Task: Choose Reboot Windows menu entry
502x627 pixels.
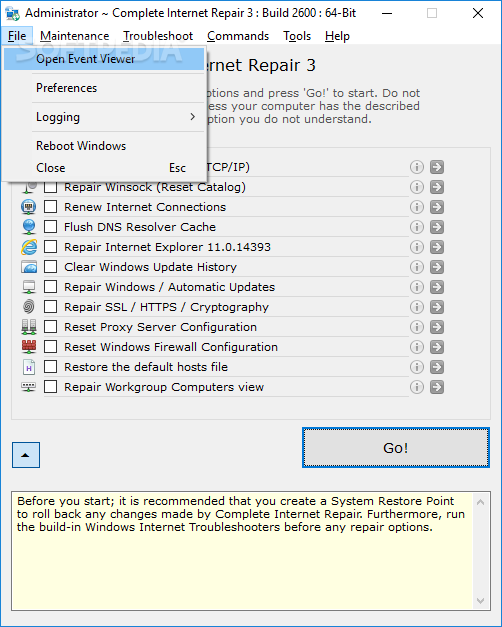Action: click(x=104, y=146)
